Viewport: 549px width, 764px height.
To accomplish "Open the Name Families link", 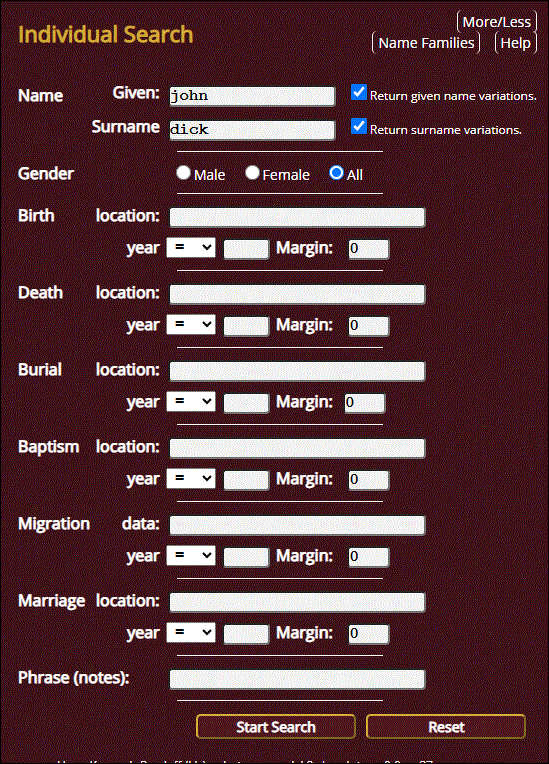I will (426, 43).
